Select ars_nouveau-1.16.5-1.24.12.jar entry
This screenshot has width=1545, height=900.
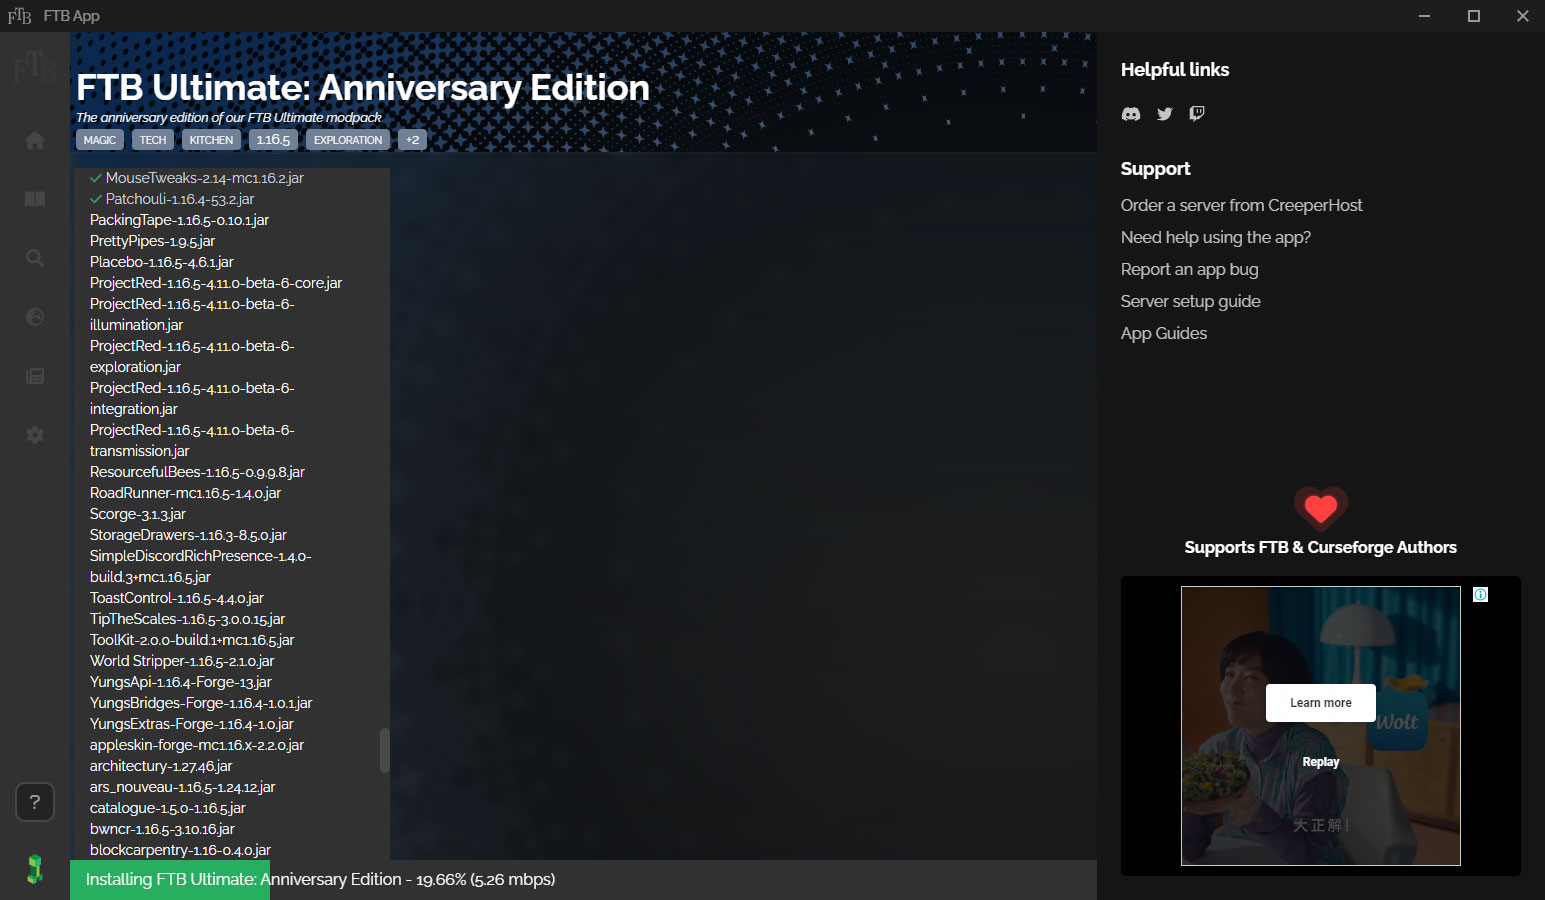tap(183, 787)
